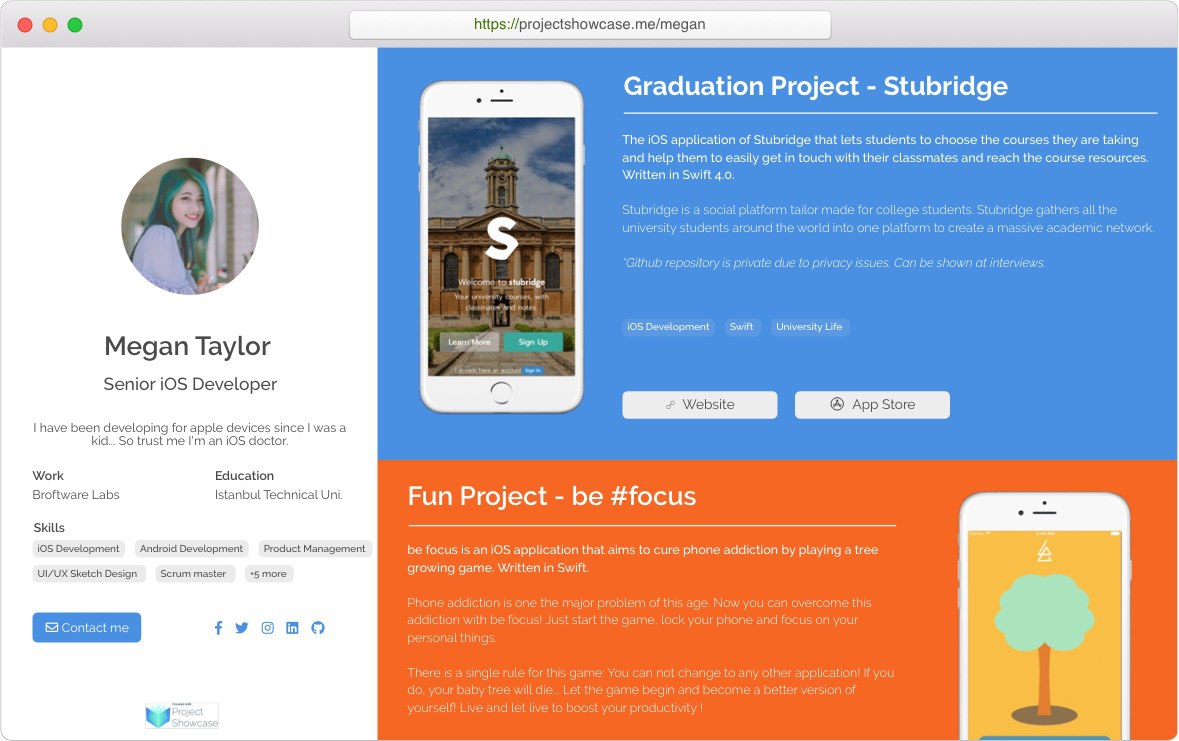Click the Megan Taylor name text
The width and height of the screenshot is (1179, 741).
coord(187,346)
